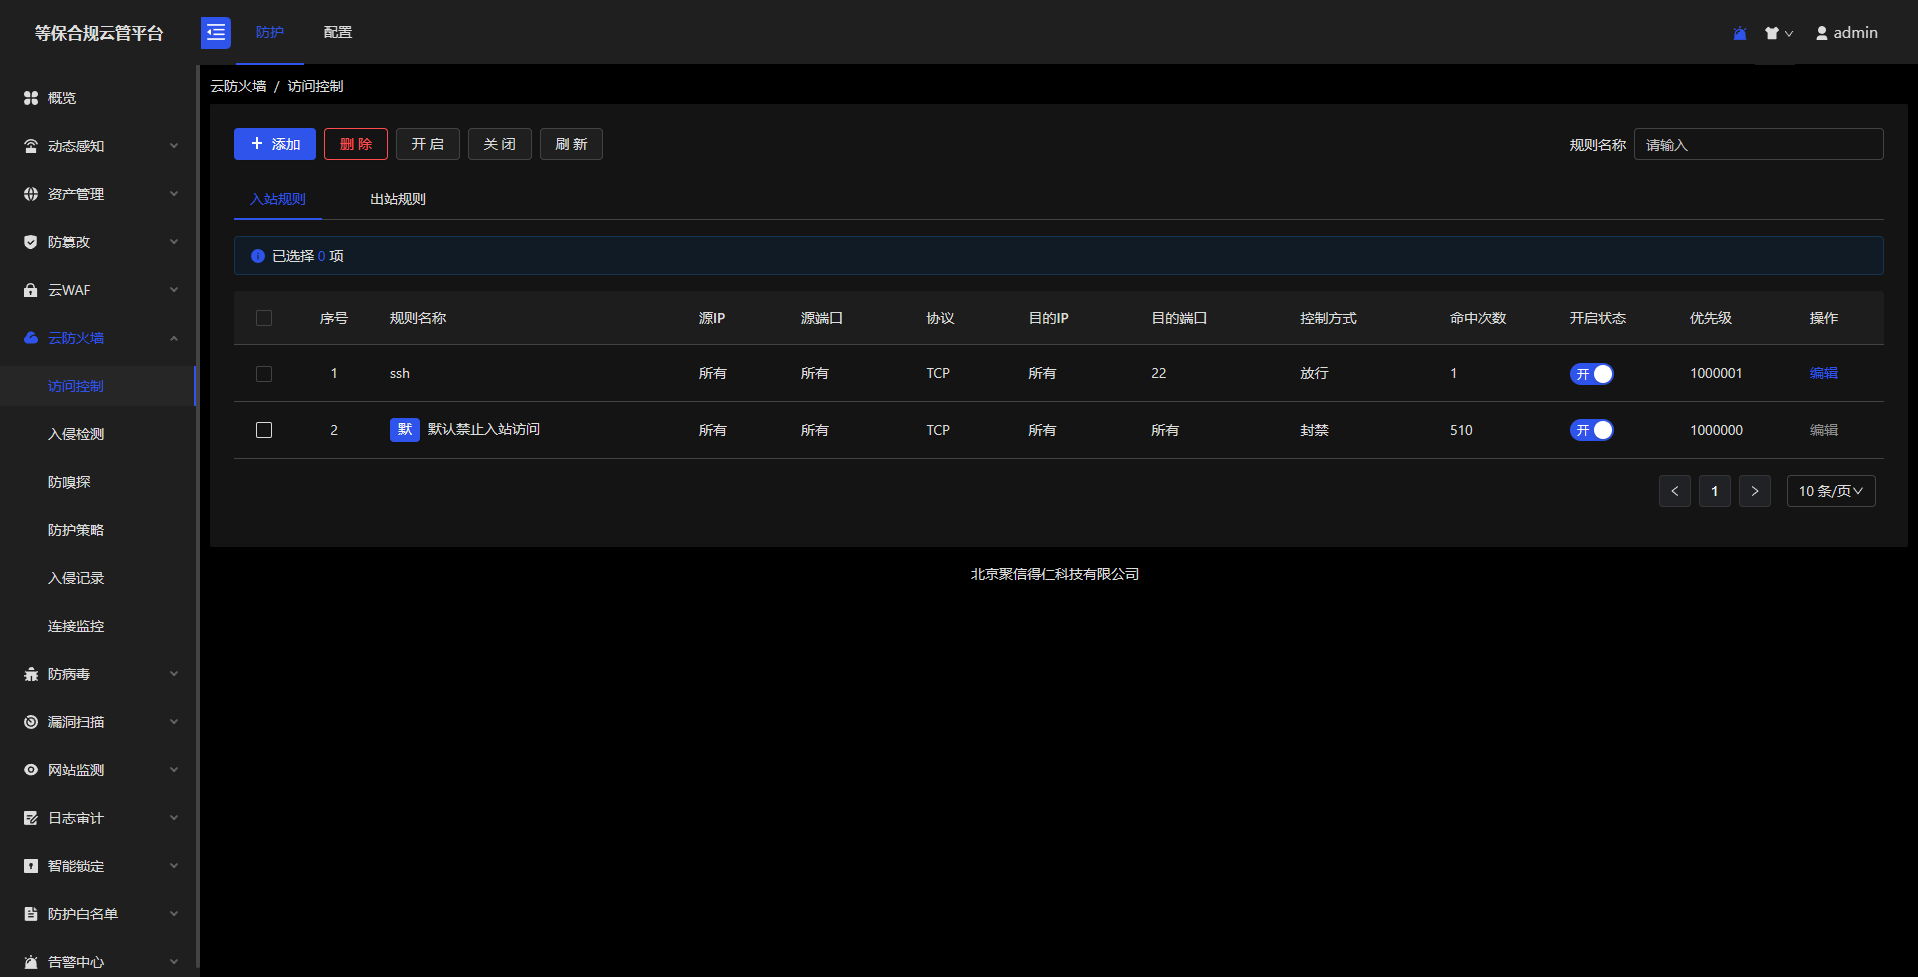
Task: Expand the 防病毒 menu chevron
Action: click(174, 674)
